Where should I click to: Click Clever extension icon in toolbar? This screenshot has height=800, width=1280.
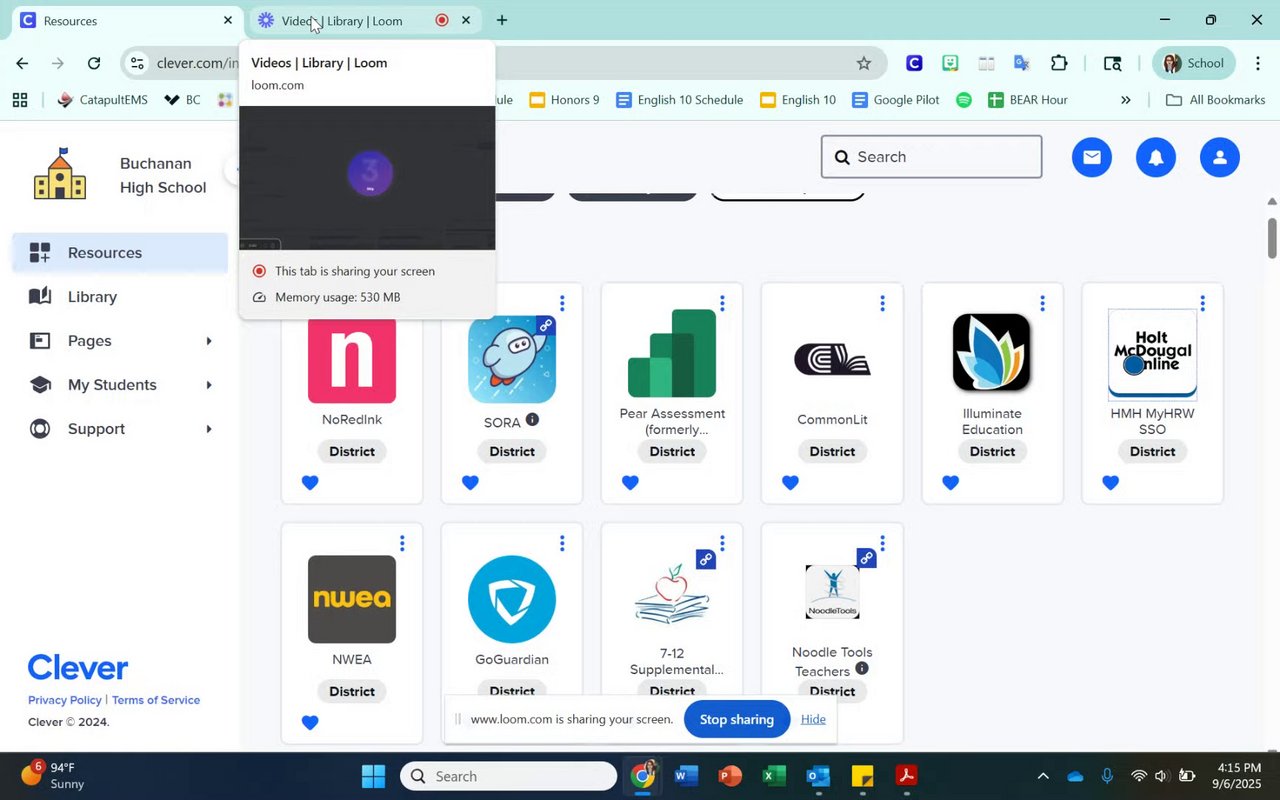pos(914,63)
